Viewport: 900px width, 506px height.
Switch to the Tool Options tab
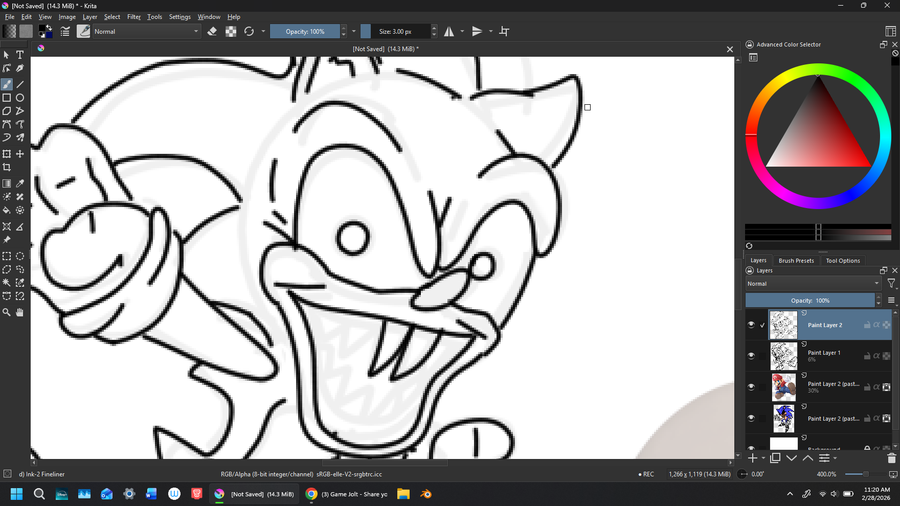(843, 260)
